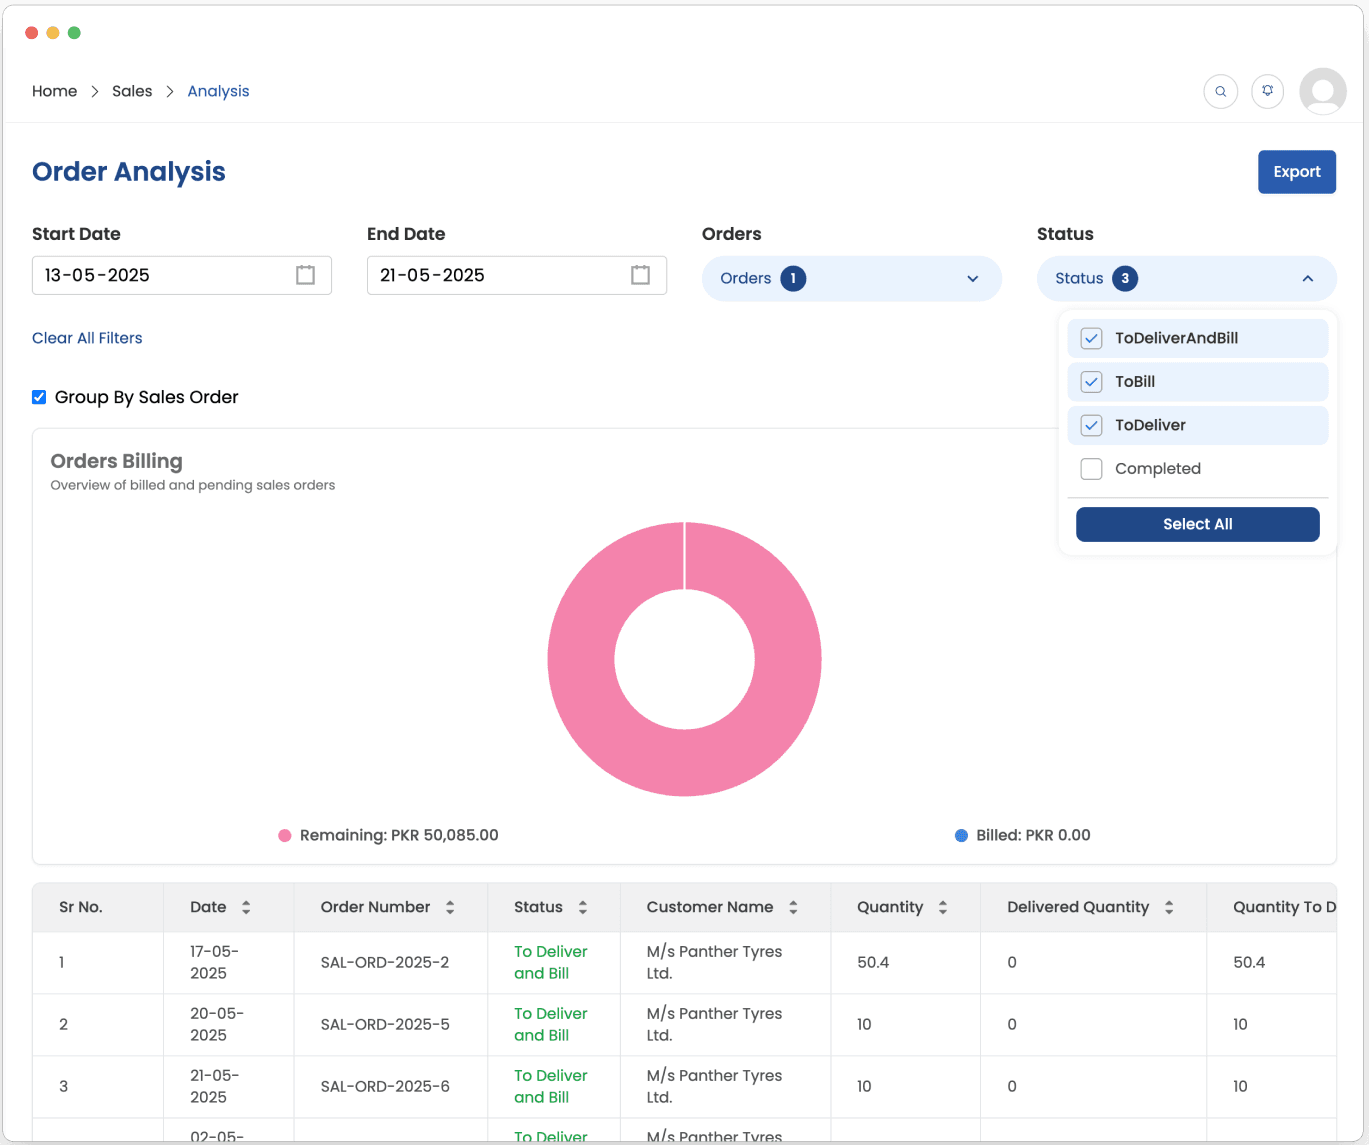1369x1145 pixels.
Task: Sort by Customer Name sort icon
Action: tap(793, 907)
